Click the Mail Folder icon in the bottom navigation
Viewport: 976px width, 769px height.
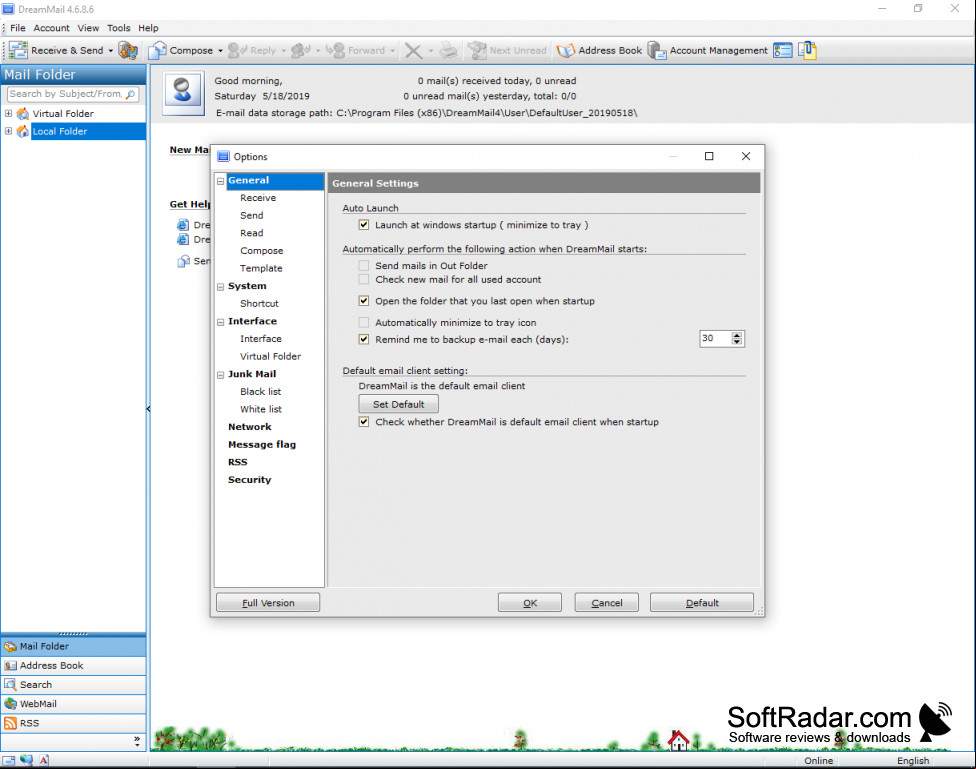click(x=11, y=646)
